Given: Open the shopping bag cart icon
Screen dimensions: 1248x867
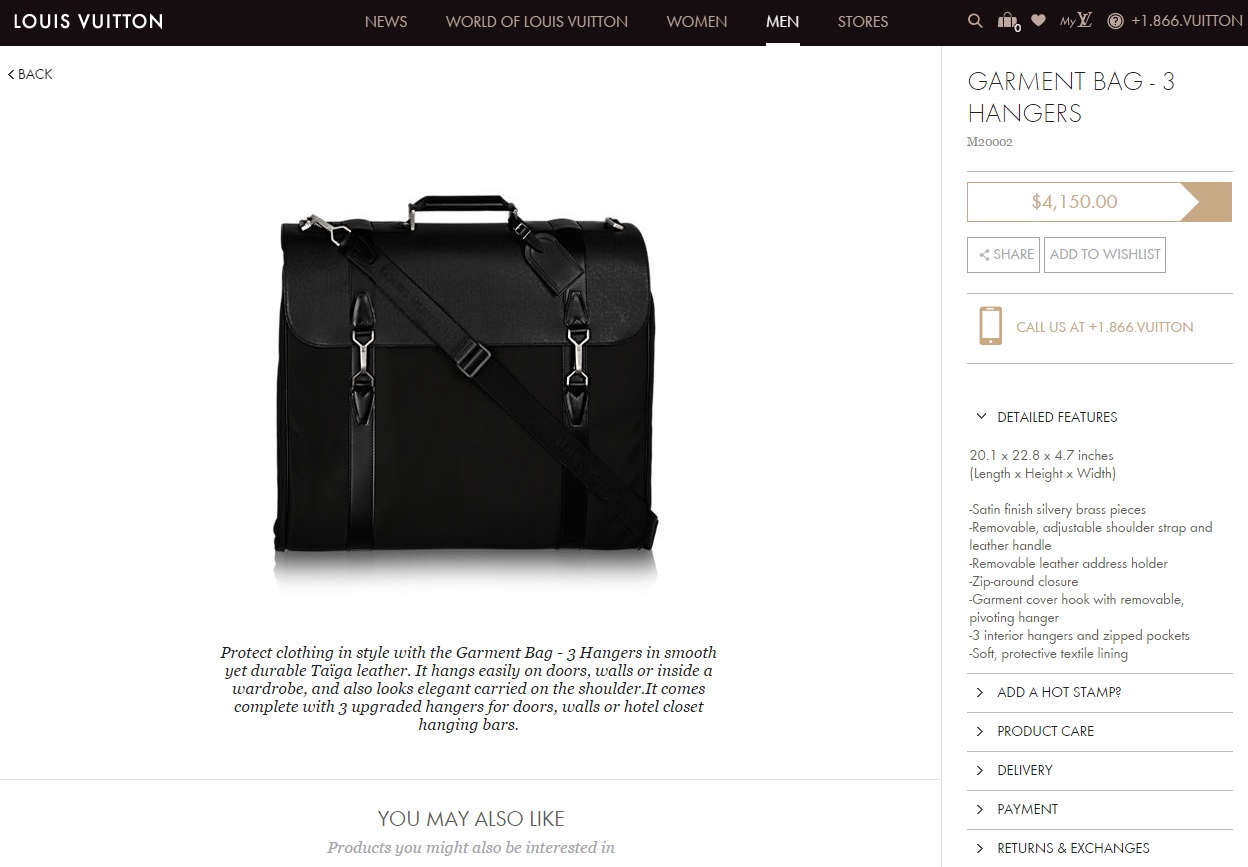Looking at the screenshot, I should coord(1008,21).
